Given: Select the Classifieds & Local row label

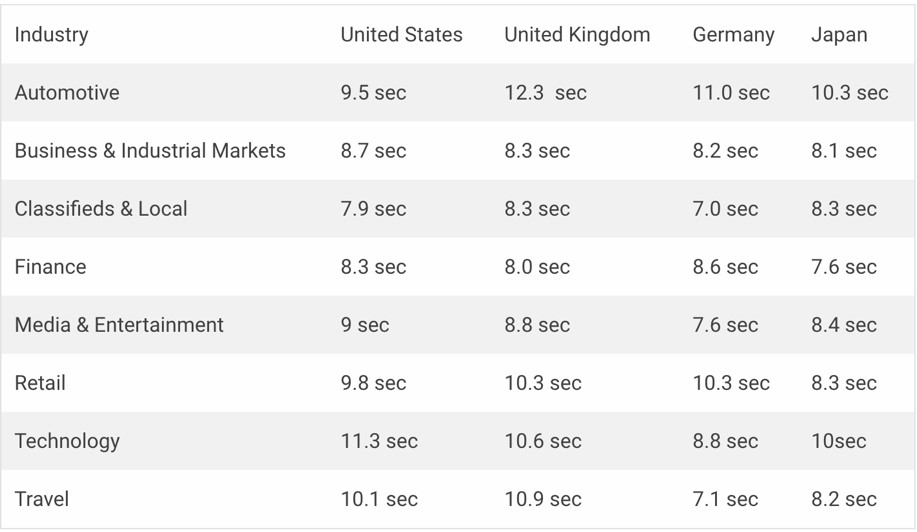Looking at the screenshot, I should tap(101, 209).
